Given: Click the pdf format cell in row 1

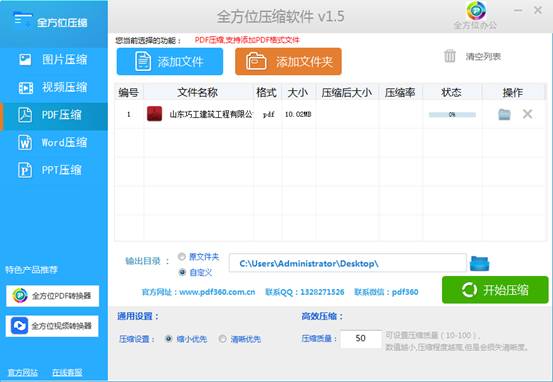Looking at the screenshot, I should (268, 115).
